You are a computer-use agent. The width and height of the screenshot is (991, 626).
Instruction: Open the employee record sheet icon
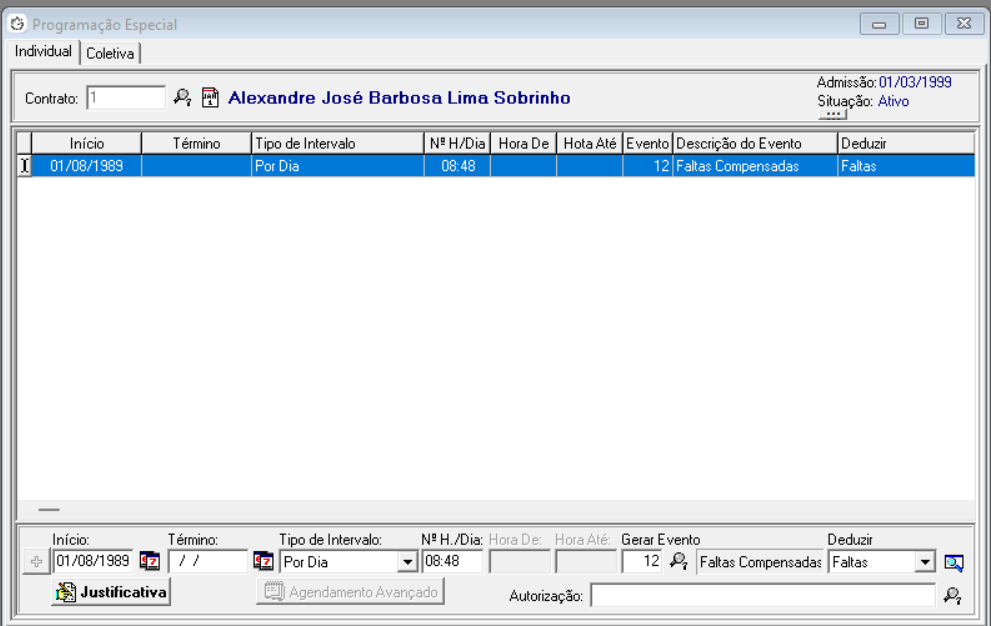click(210, 97)
